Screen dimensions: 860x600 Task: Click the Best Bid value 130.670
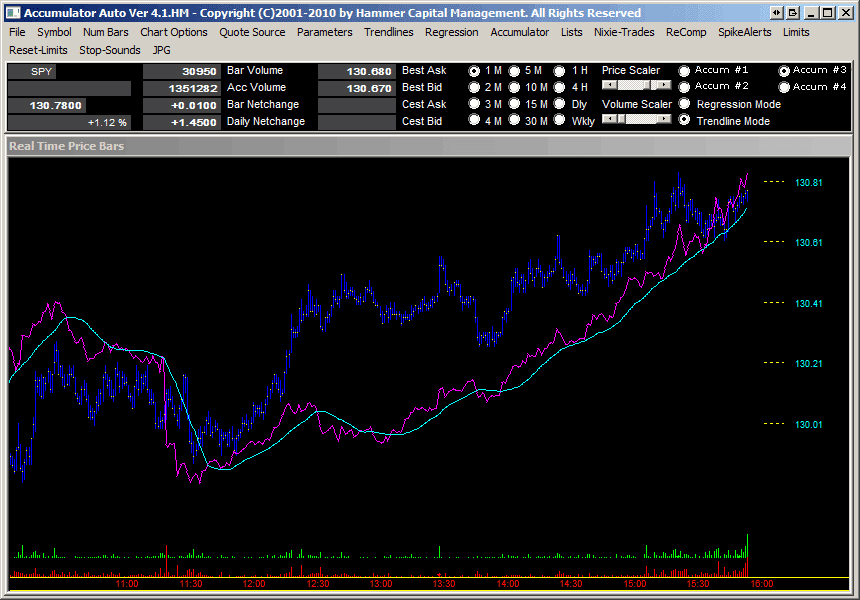coord(357,88)
